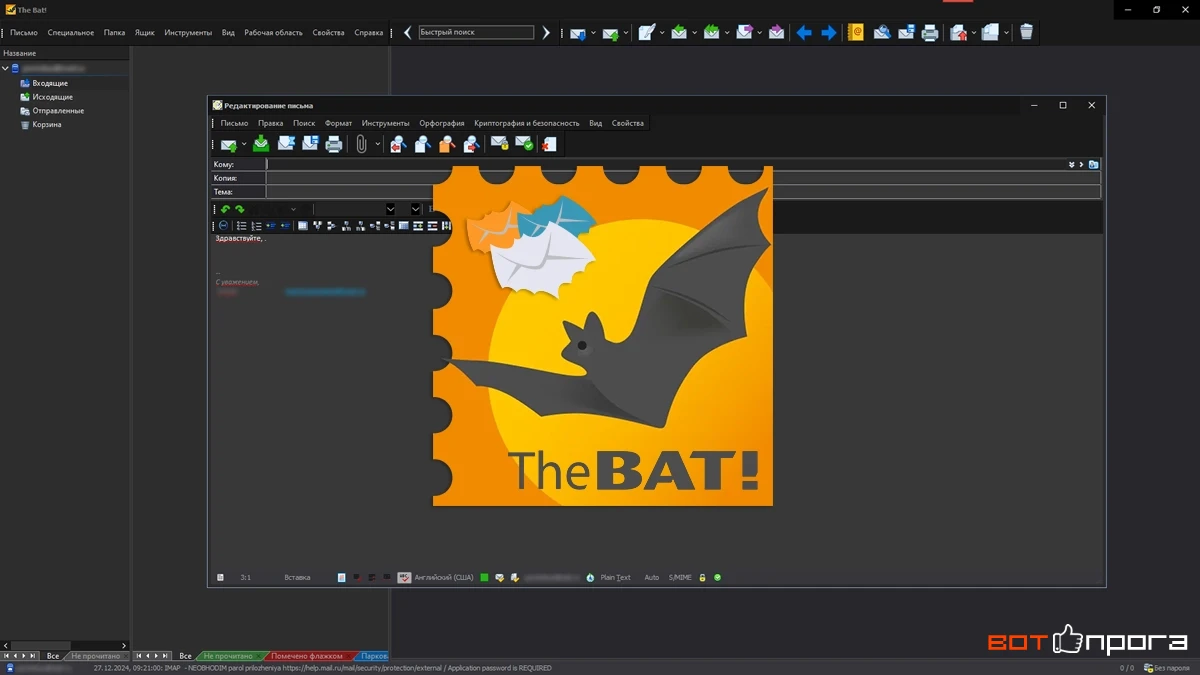1200x675 pixels.
Task: Open the Ящик menu in main window
Action: pos(145,33)
